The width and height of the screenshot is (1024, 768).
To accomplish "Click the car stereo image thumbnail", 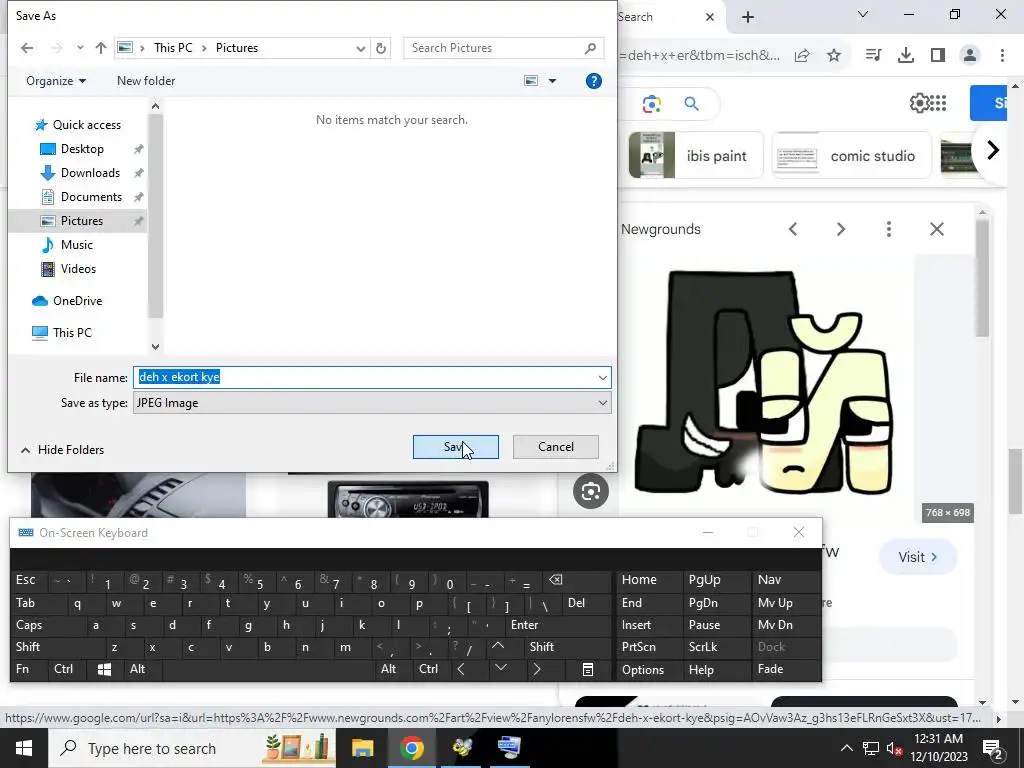I will [x=408, y=500].
